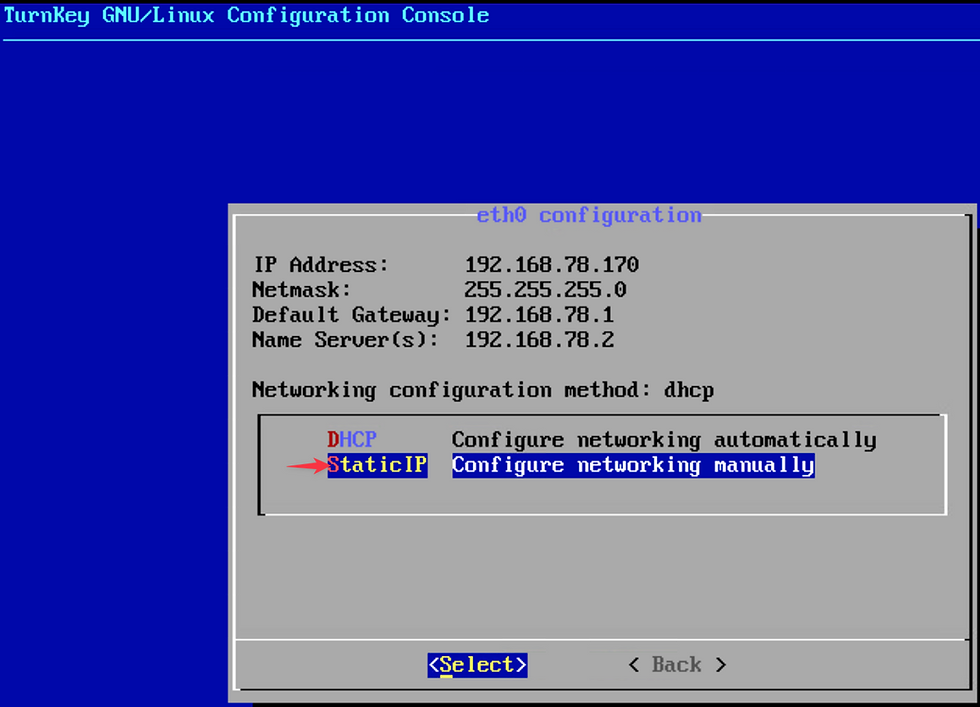Click the 'IP Address:' label
Screen dimensions: 980x707
pyautogui.click(x=321, y=264)
